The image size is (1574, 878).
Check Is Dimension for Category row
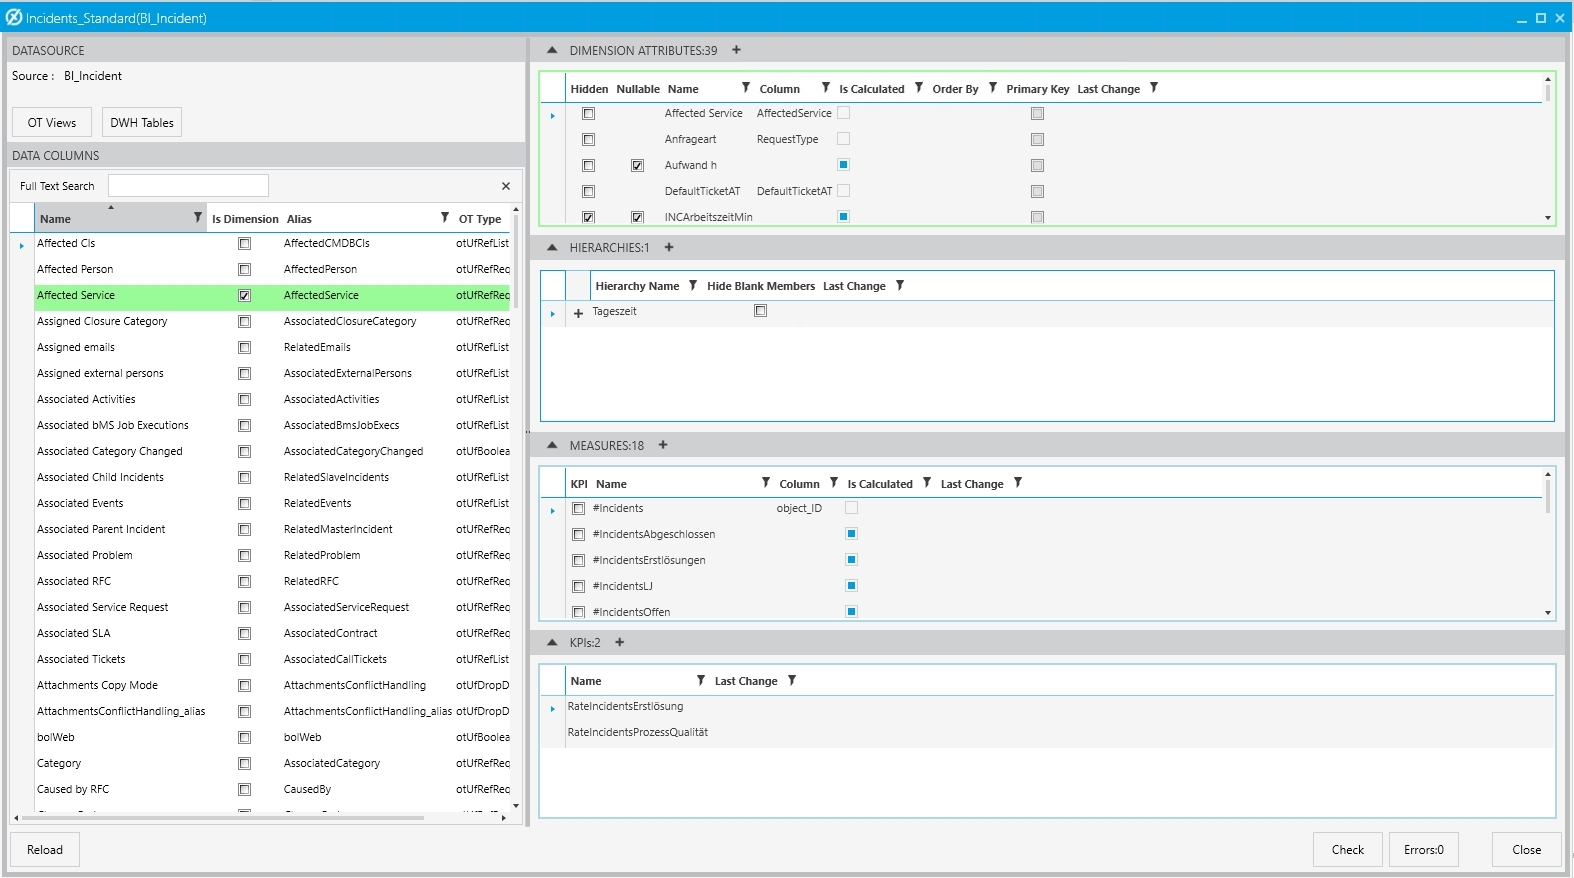244,763
